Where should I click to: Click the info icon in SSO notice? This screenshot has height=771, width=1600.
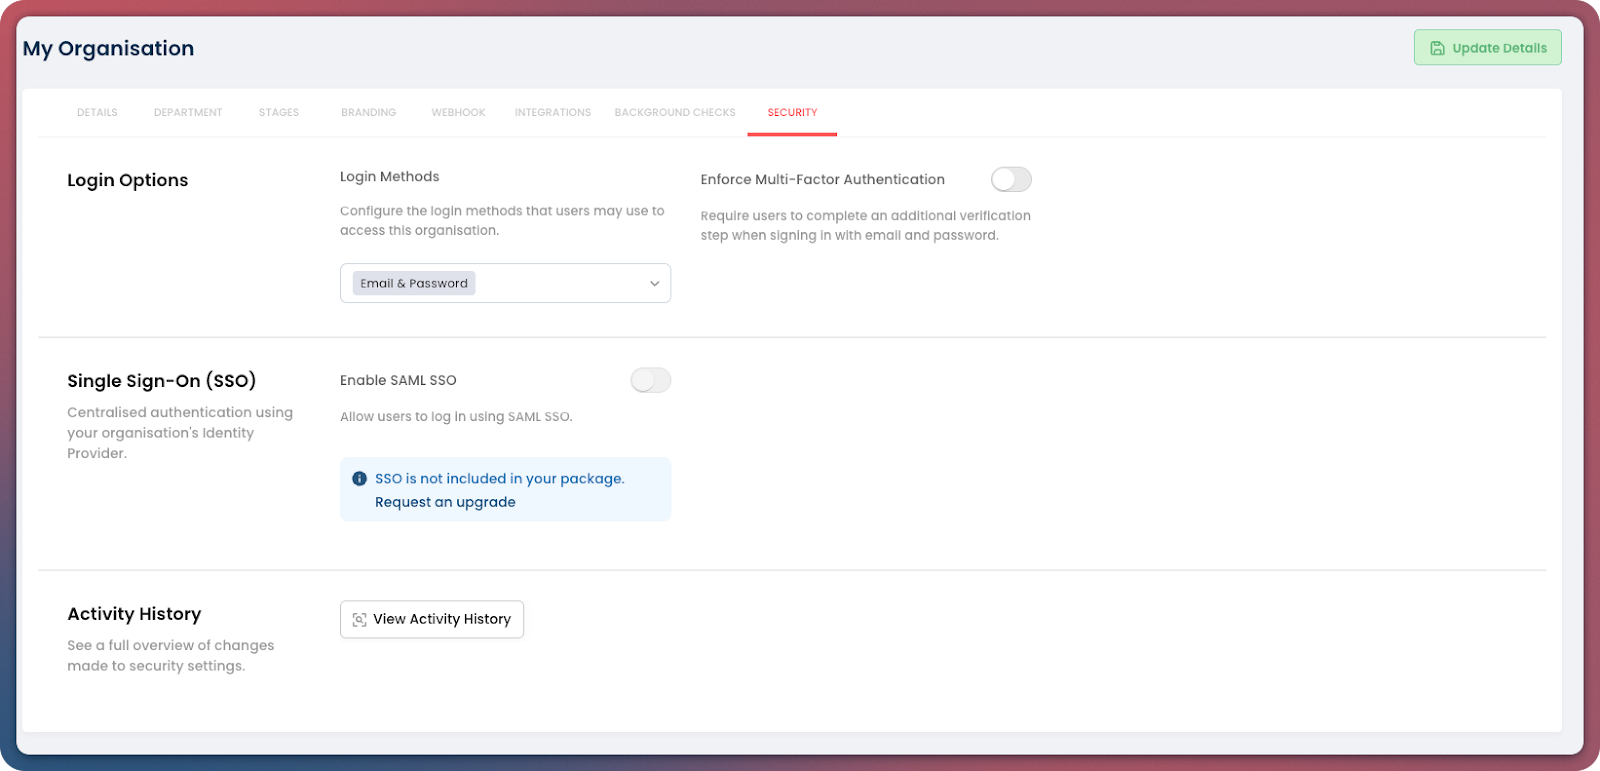[359, 479]
